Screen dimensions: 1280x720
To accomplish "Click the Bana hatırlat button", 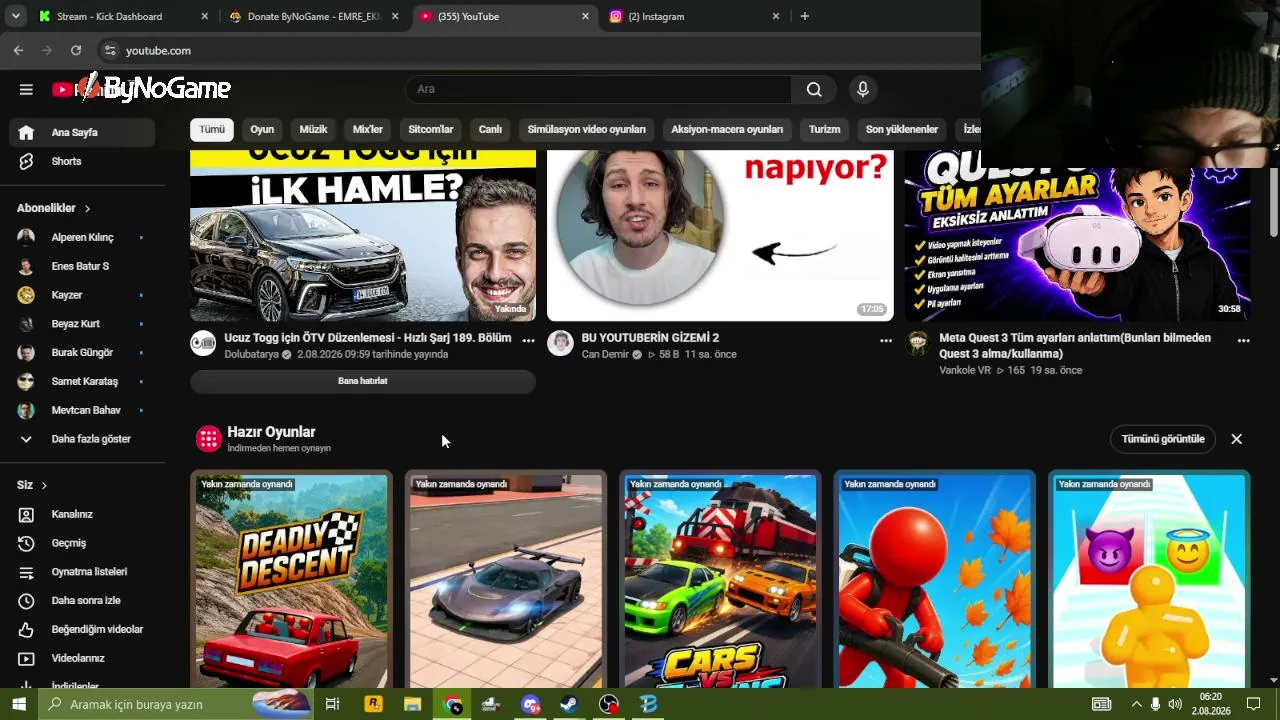I will [363, 381].
